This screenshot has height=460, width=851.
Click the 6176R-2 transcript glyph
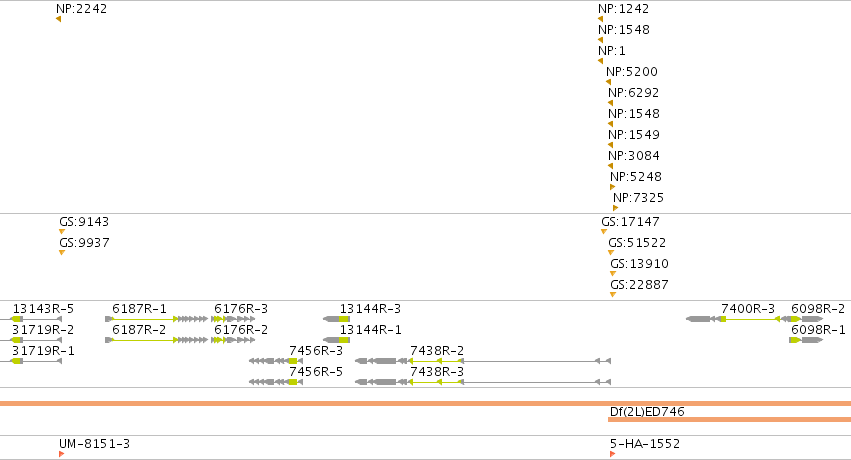[233, 340]
